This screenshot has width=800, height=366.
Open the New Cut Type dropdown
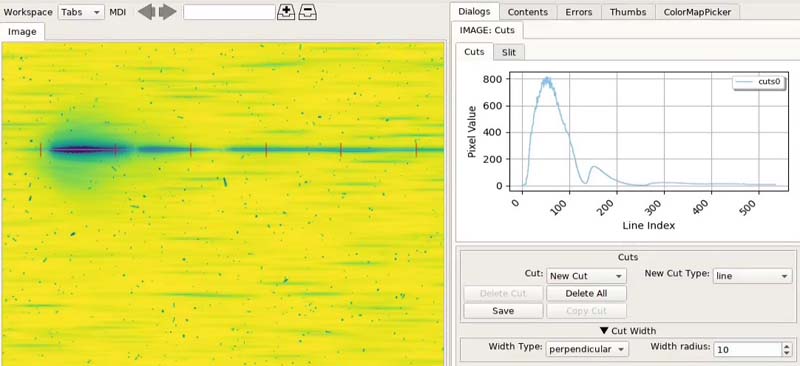[x=752, y=276]
